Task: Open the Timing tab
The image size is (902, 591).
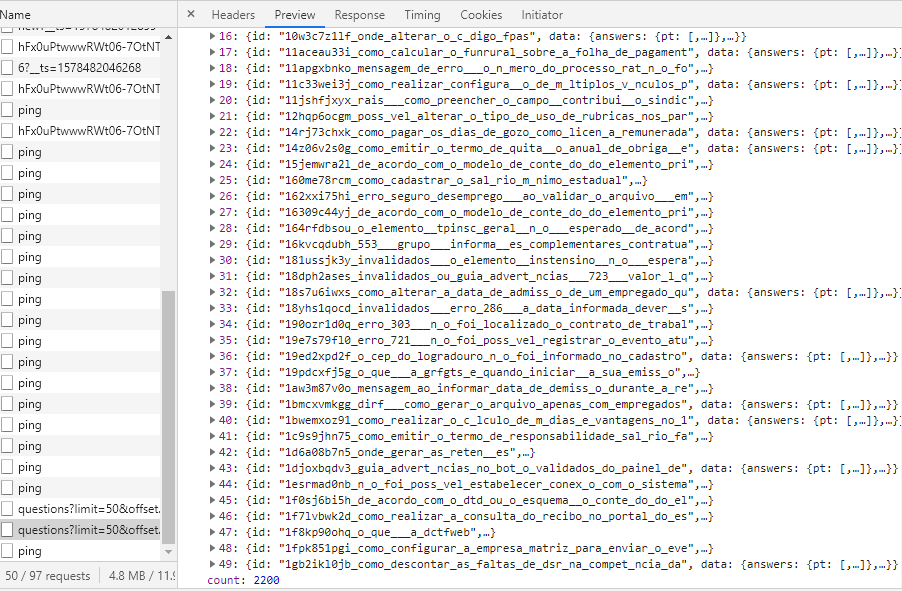Action: tap(422, 14)
